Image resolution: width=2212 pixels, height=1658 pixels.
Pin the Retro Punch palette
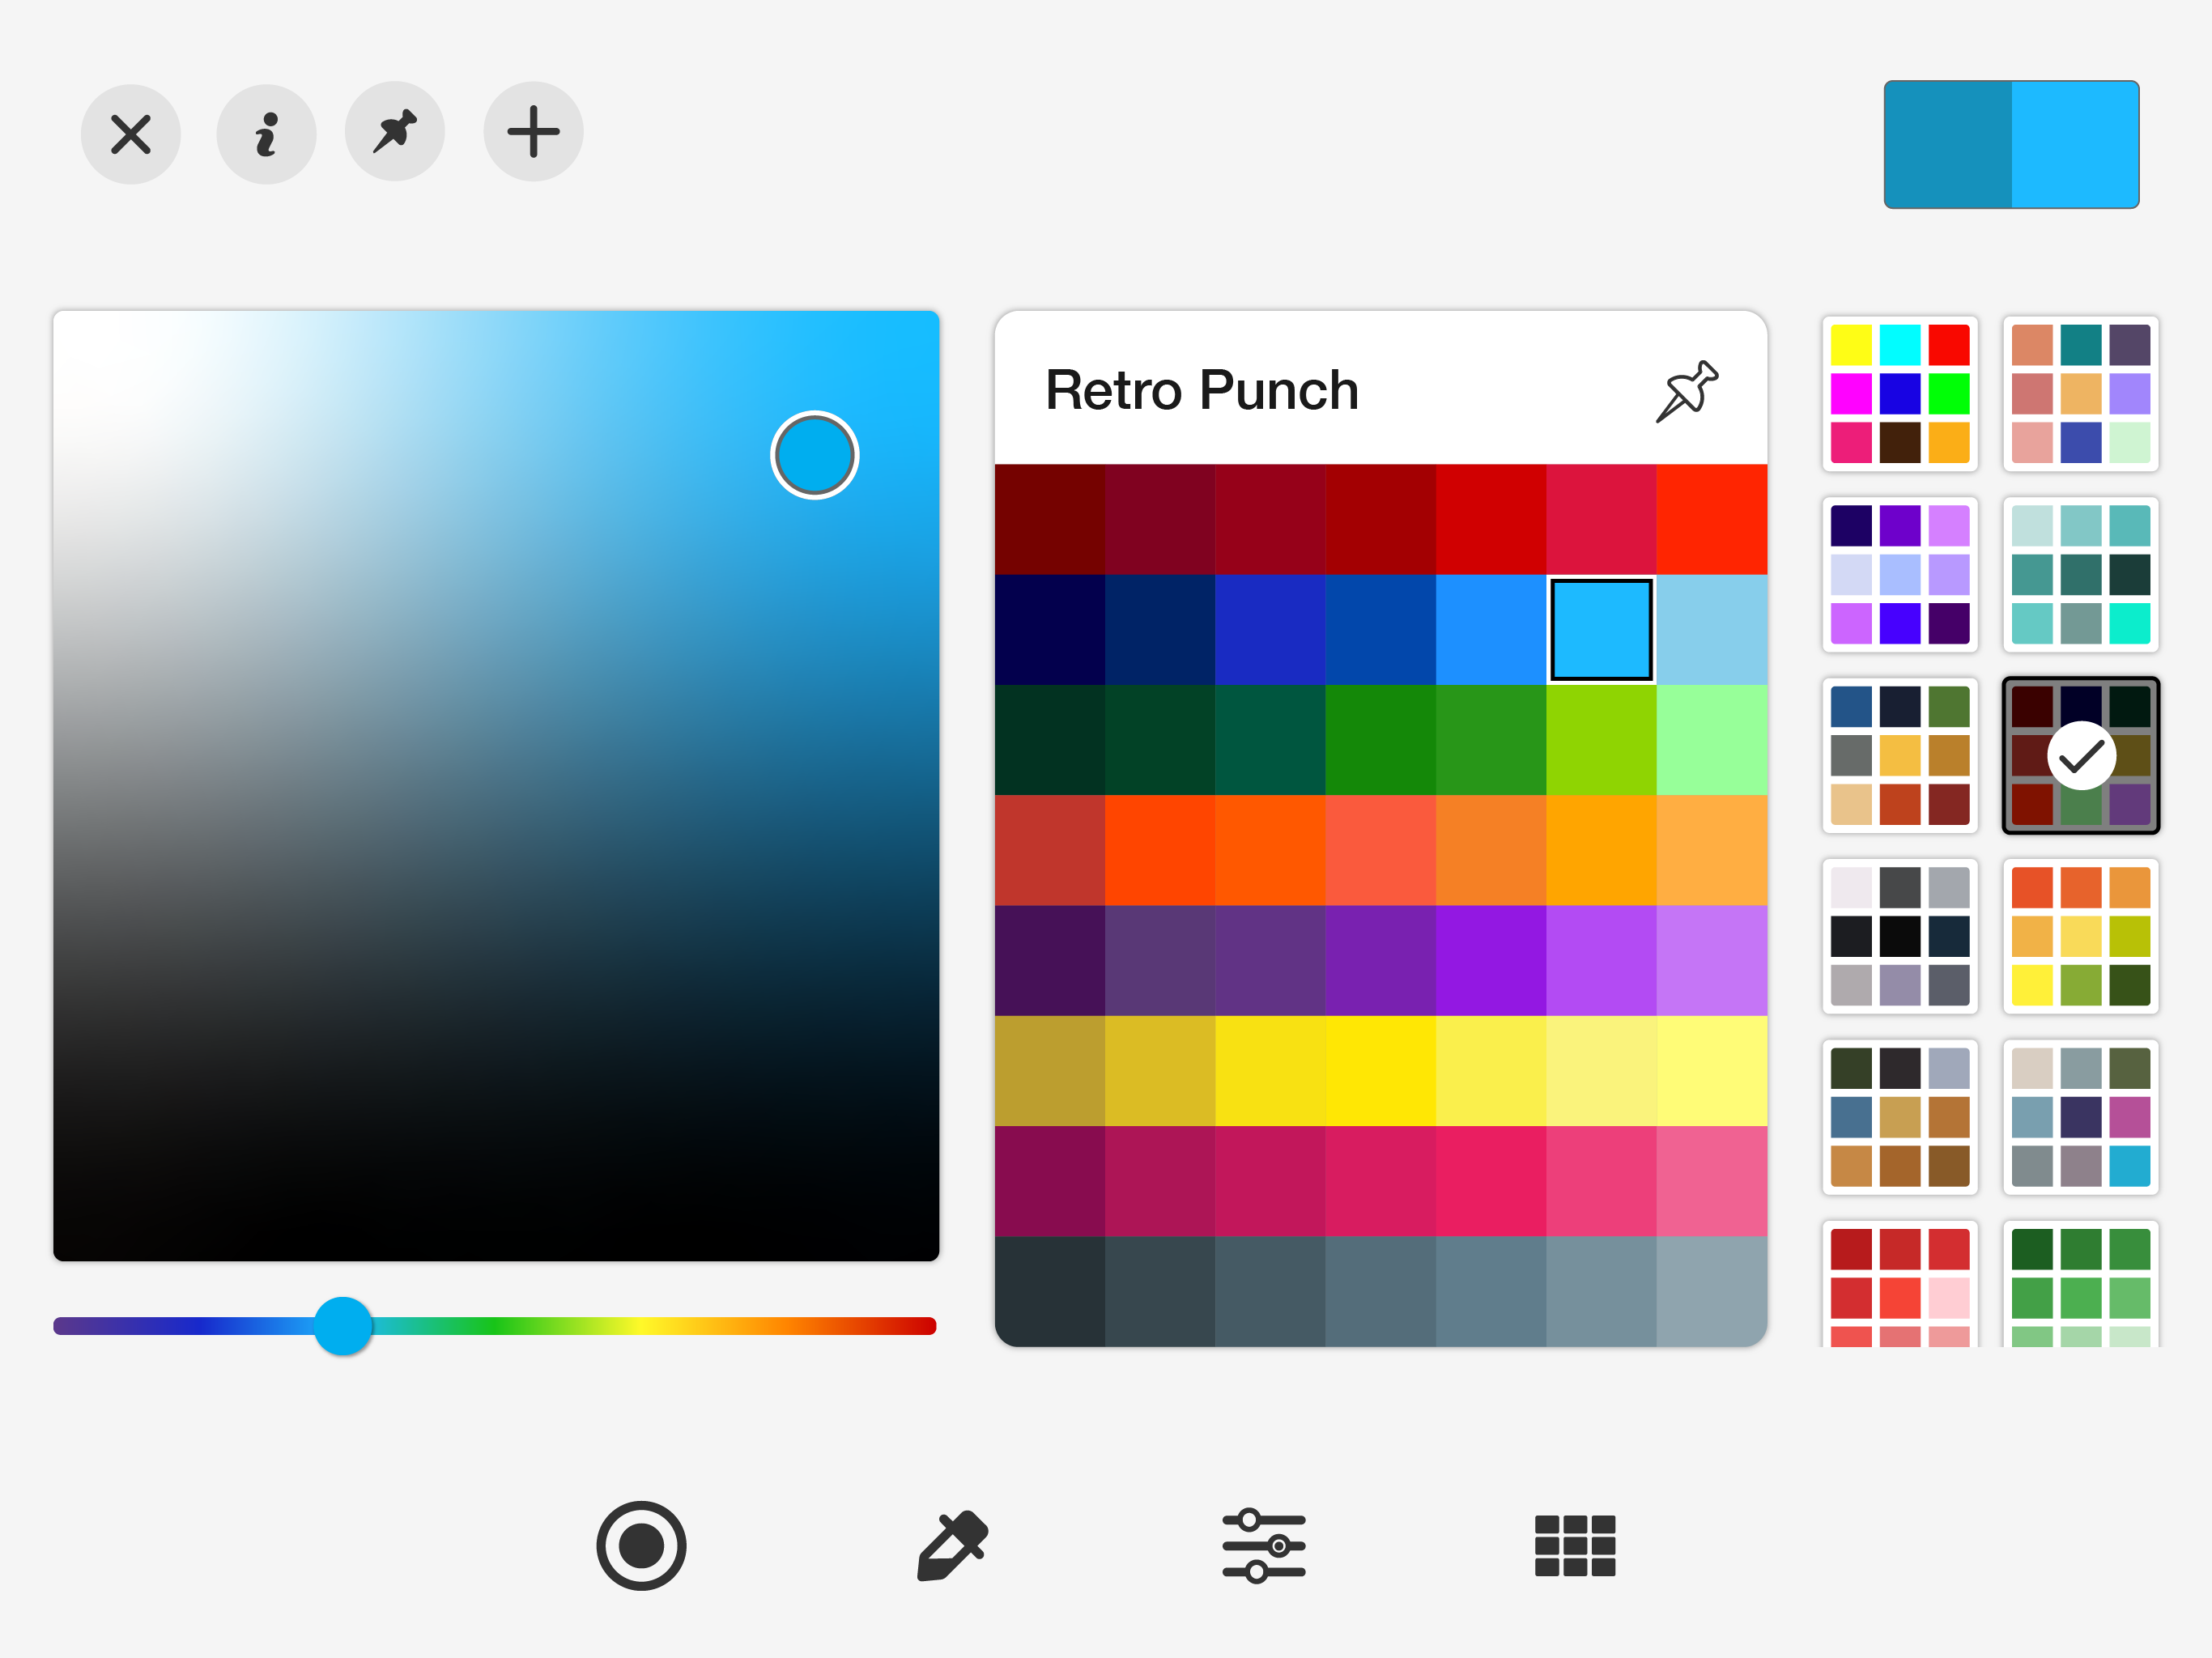pyautogui.click(x=1687, y=391)
